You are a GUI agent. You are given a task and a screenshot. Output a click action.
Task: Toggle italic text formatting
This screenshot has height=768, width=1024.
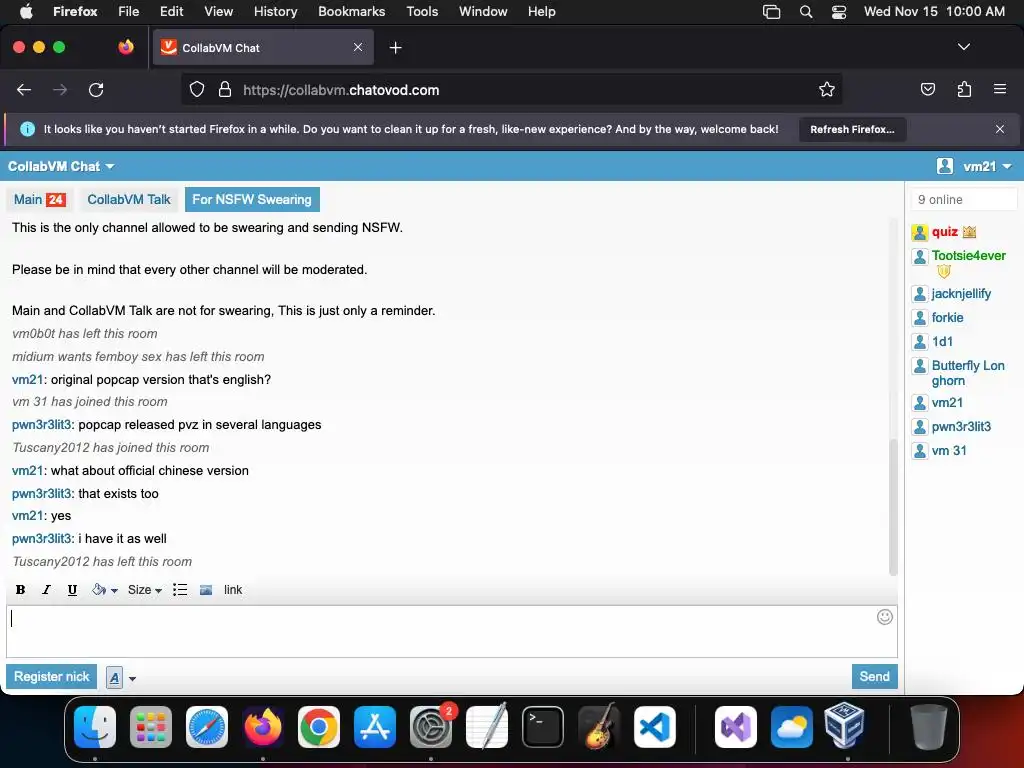pyautogui.click(x=46, y=590)
